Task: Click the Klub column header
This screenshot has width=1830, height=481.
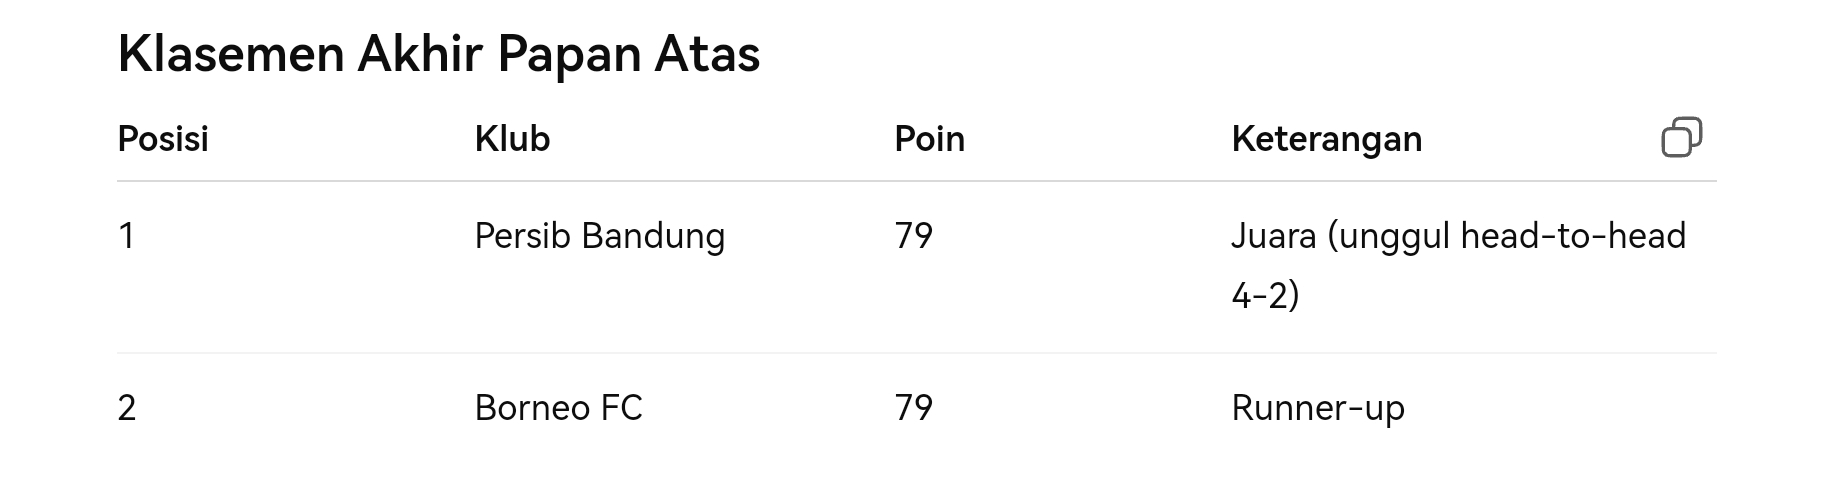Action: [512, 139]
